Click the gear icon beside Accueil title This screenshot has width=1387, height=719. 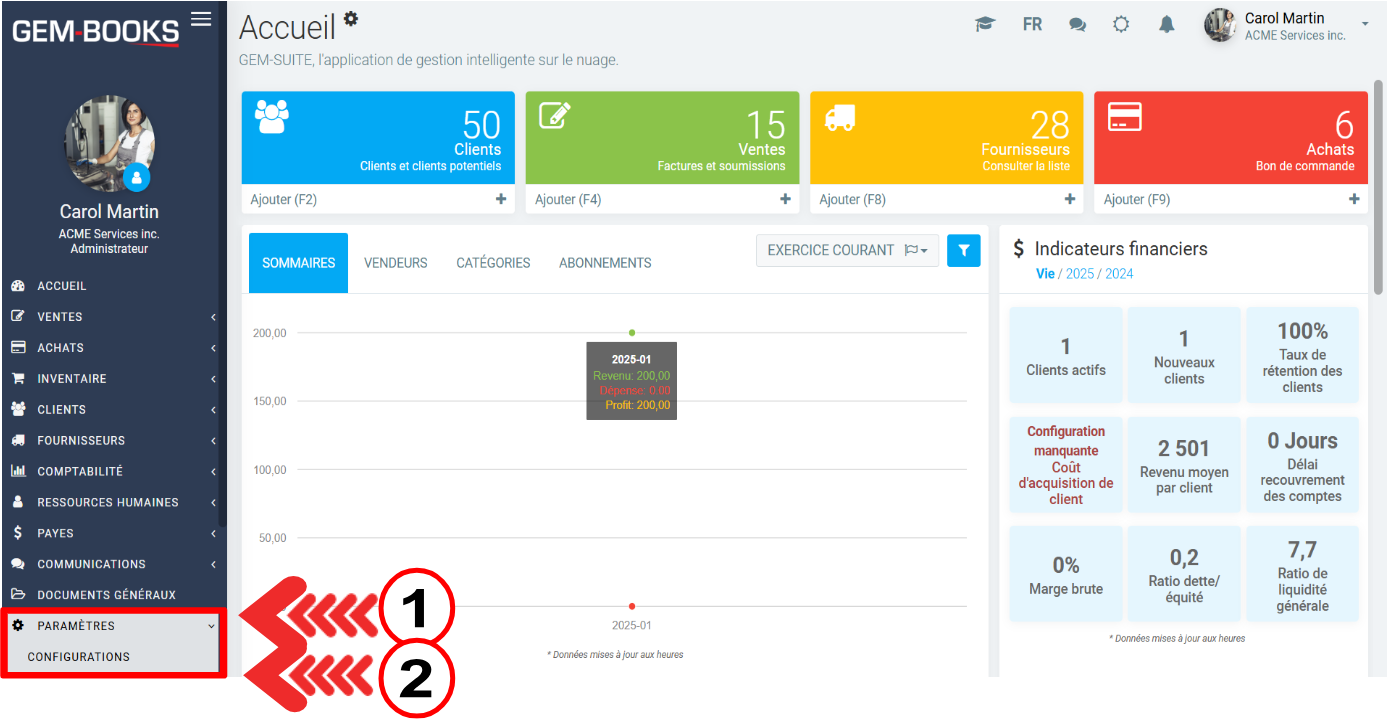coord(351,18)
